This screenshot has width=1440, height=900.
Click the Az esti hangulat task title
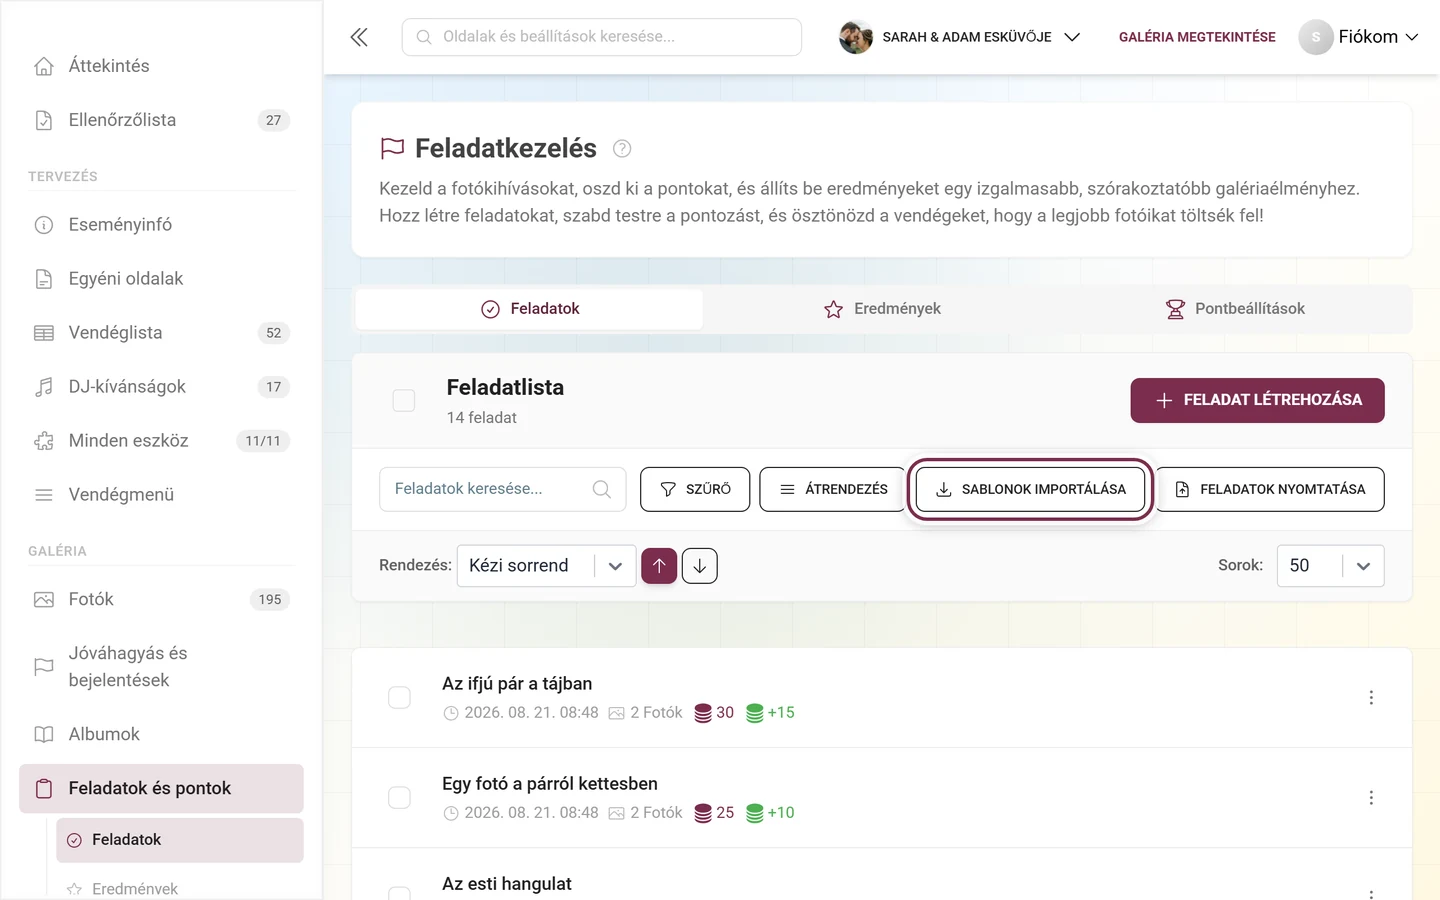click(x=507, y=884)
